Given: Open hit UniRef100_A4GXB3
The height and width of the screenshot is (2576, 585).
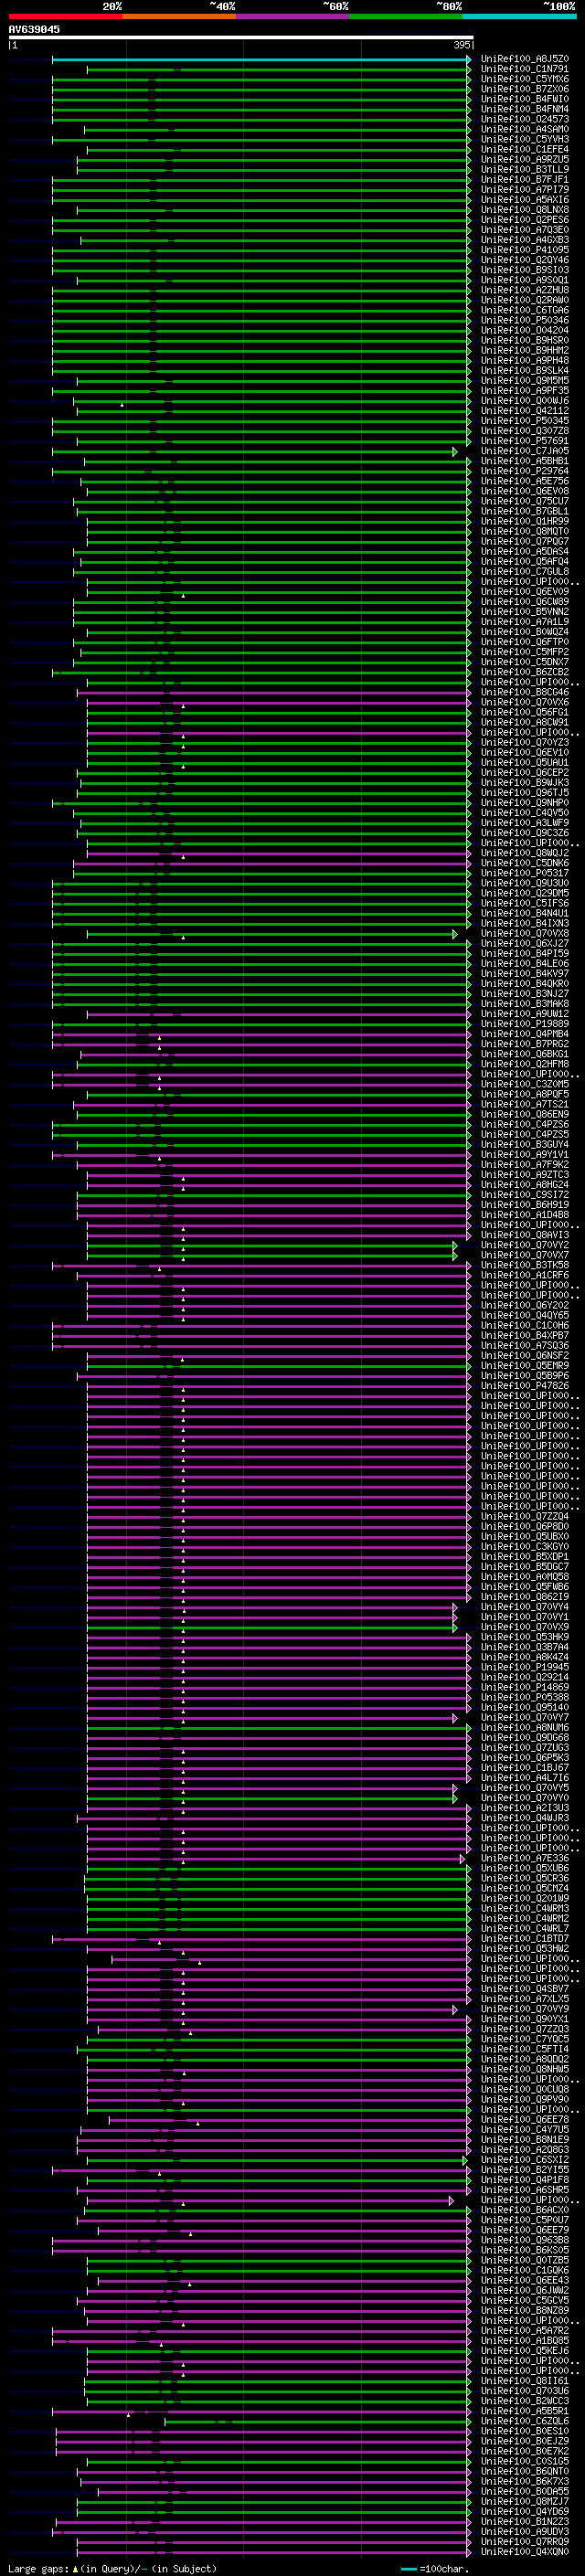Looking at the screenshot, I should [x=525, y=240].
